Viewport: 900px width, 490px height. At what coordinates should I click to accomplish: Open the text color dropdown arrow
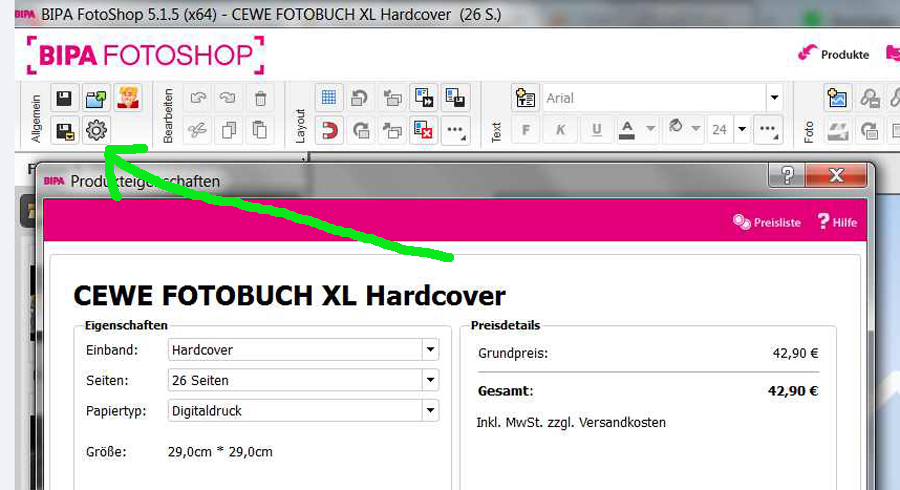650,129
